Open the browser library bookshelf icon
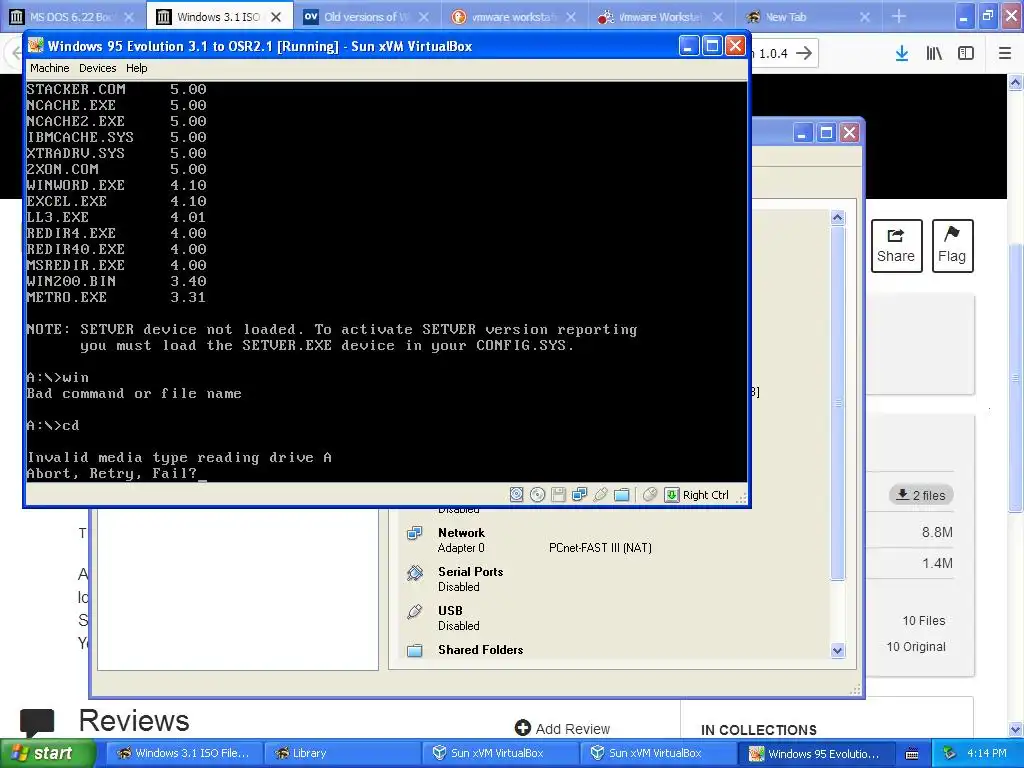1024x768 pixels. point(934,54)
